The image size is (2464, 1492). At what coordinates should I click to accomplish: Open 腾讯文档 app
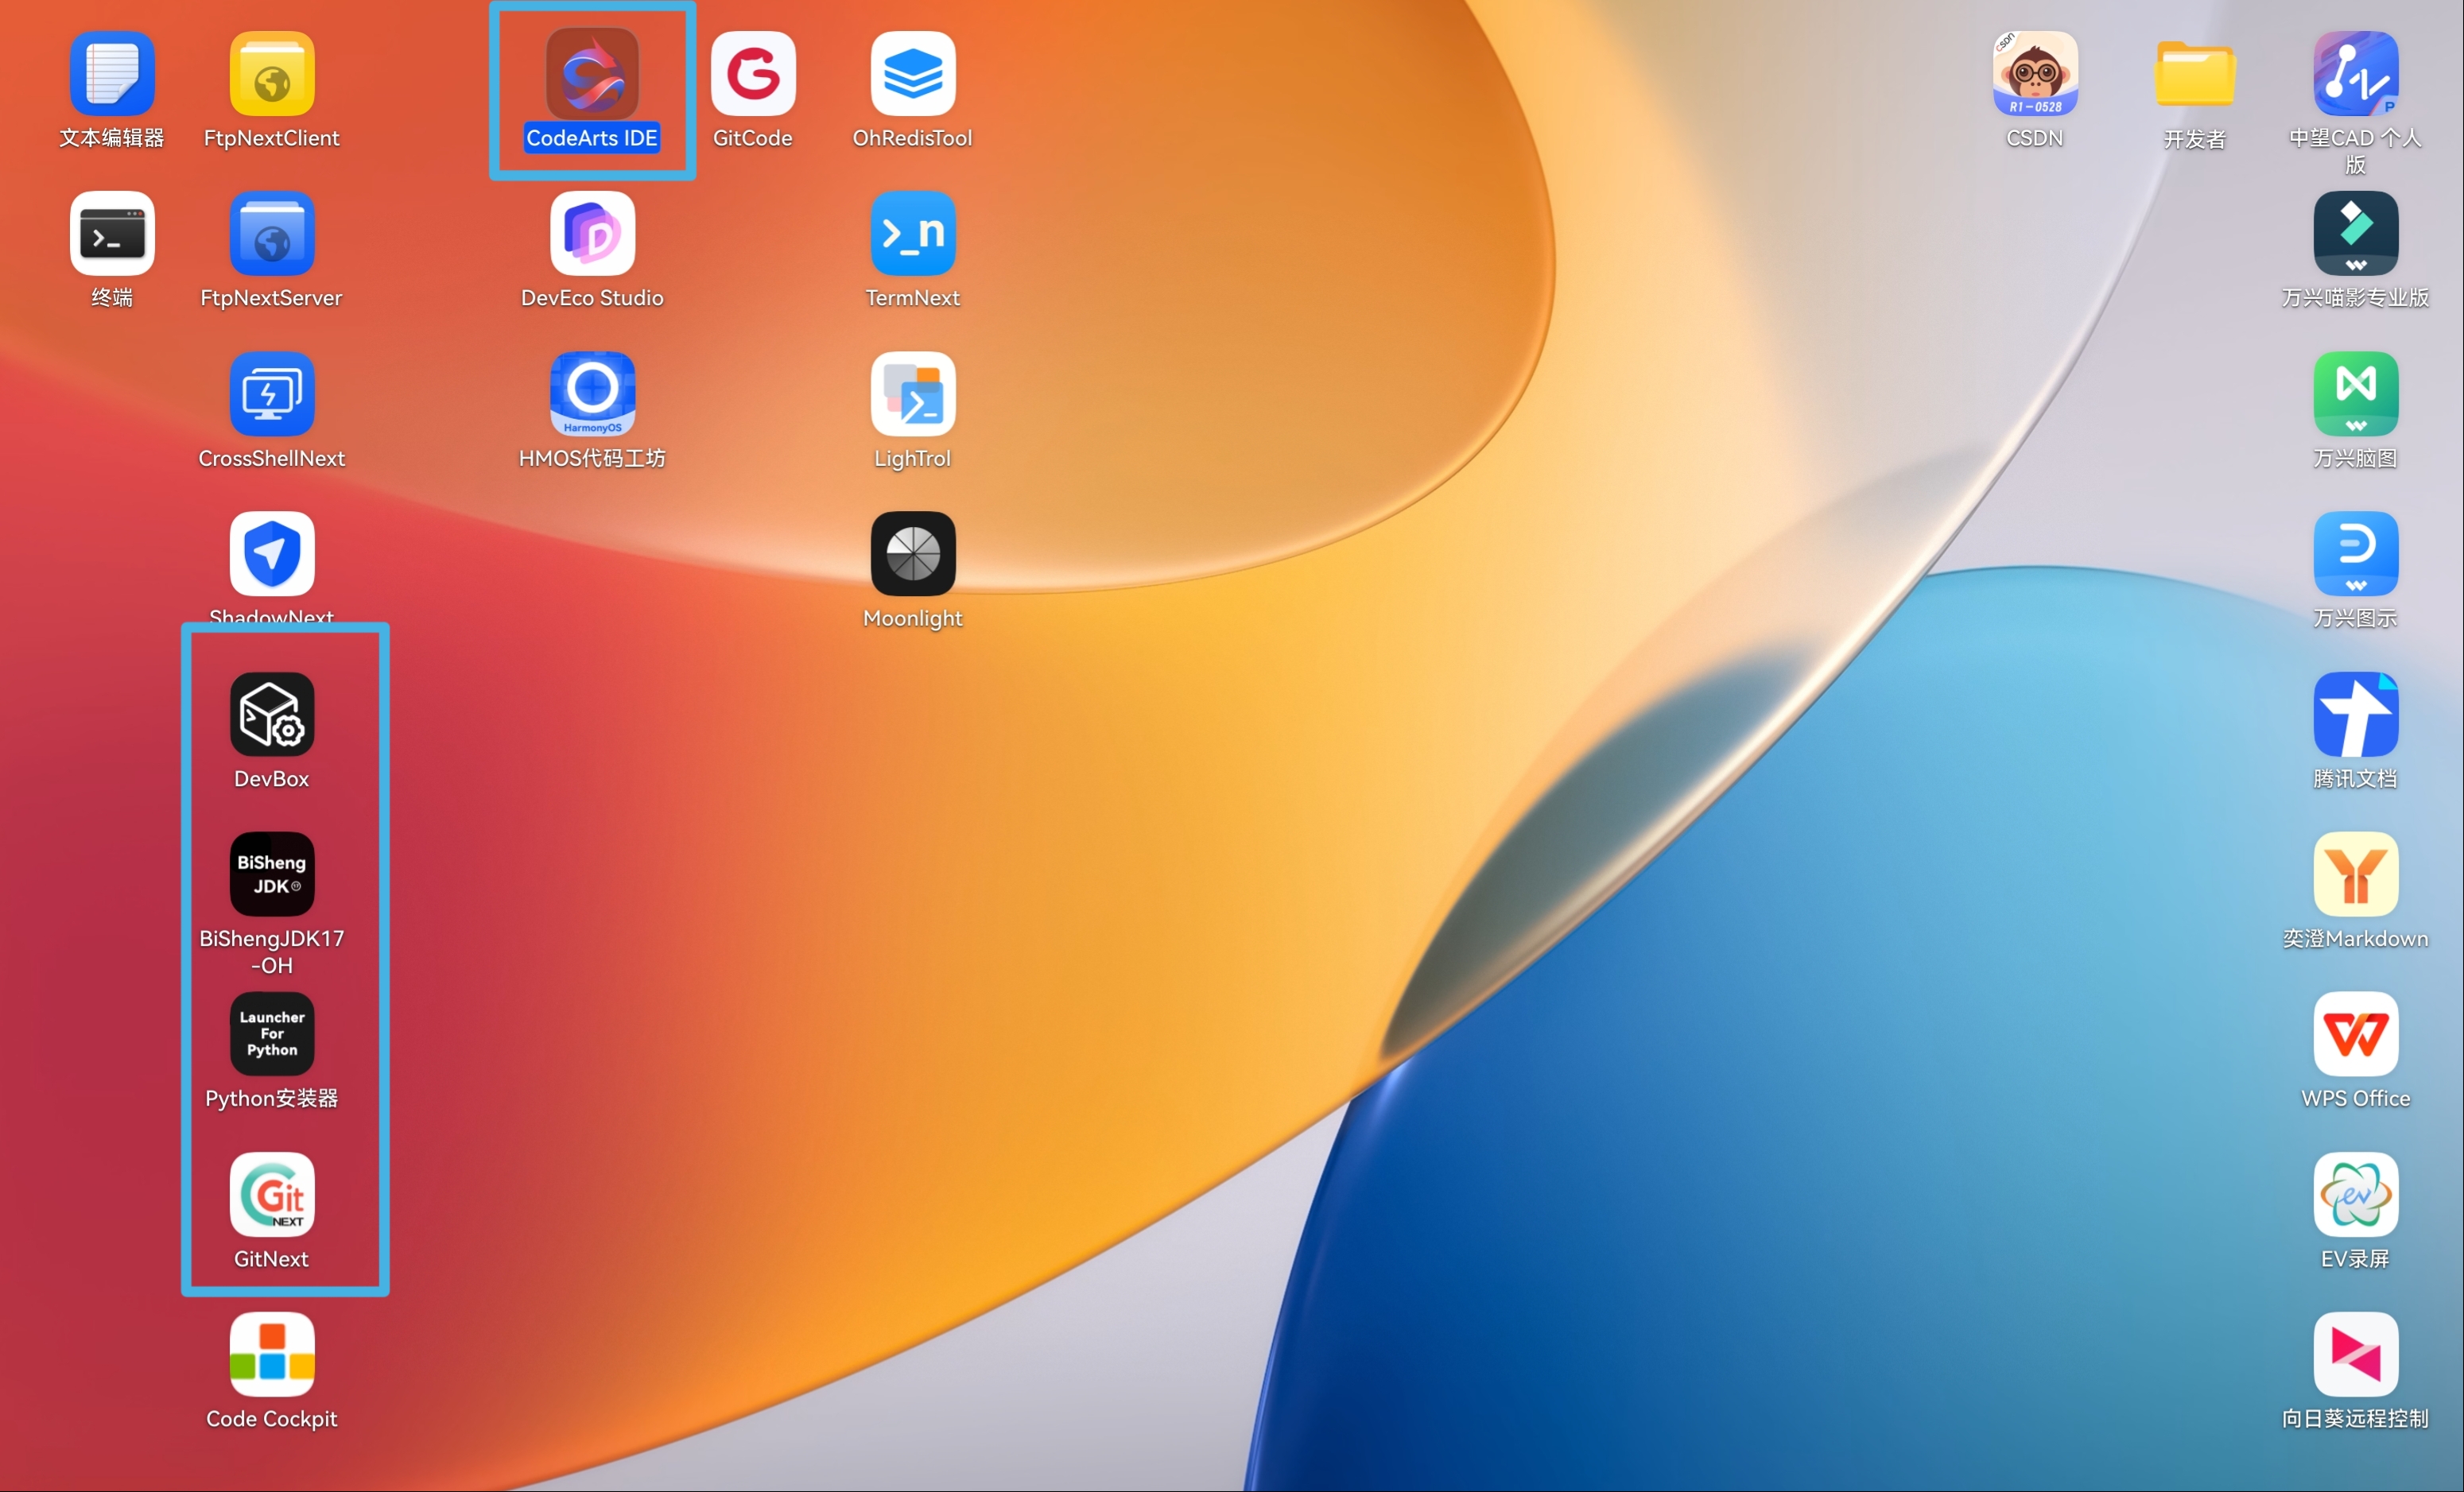pos(2354,715)
